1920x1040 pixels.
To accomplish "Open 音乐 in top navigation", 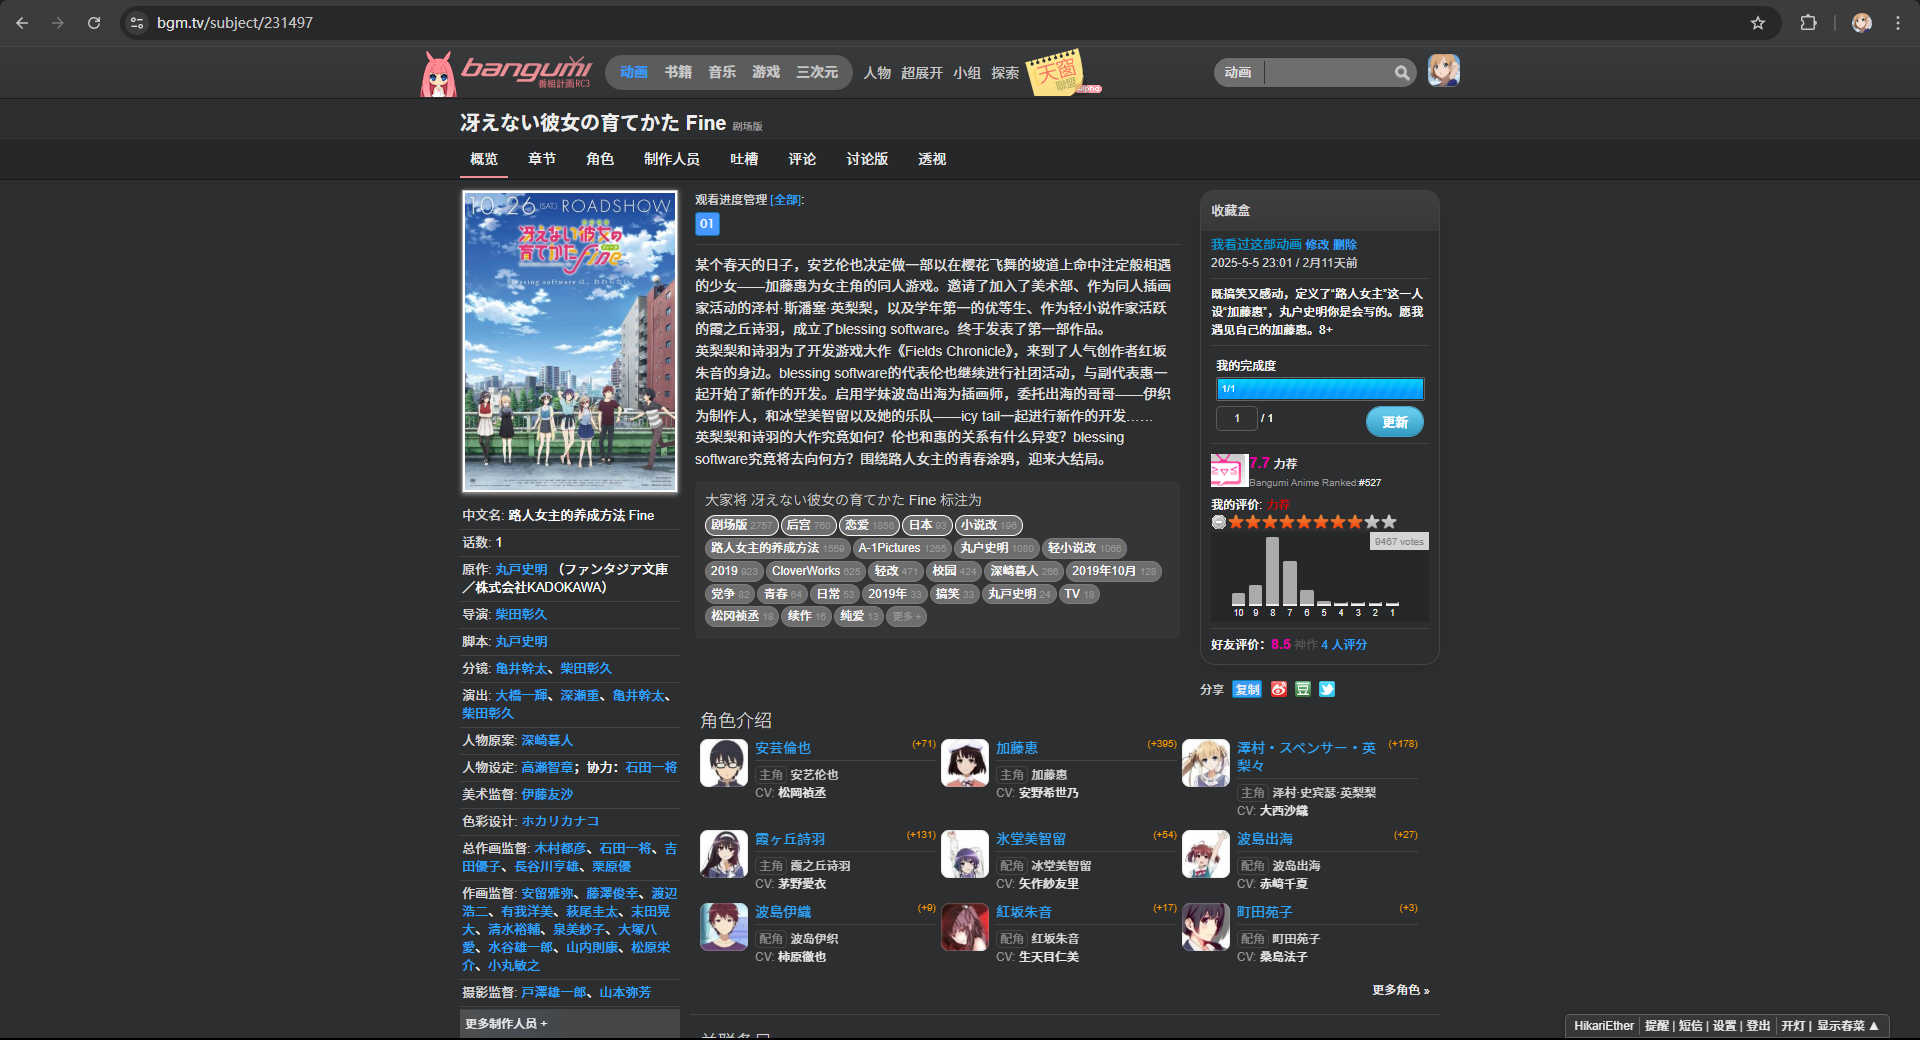I will pyautogui.click(x=722, y=72).
